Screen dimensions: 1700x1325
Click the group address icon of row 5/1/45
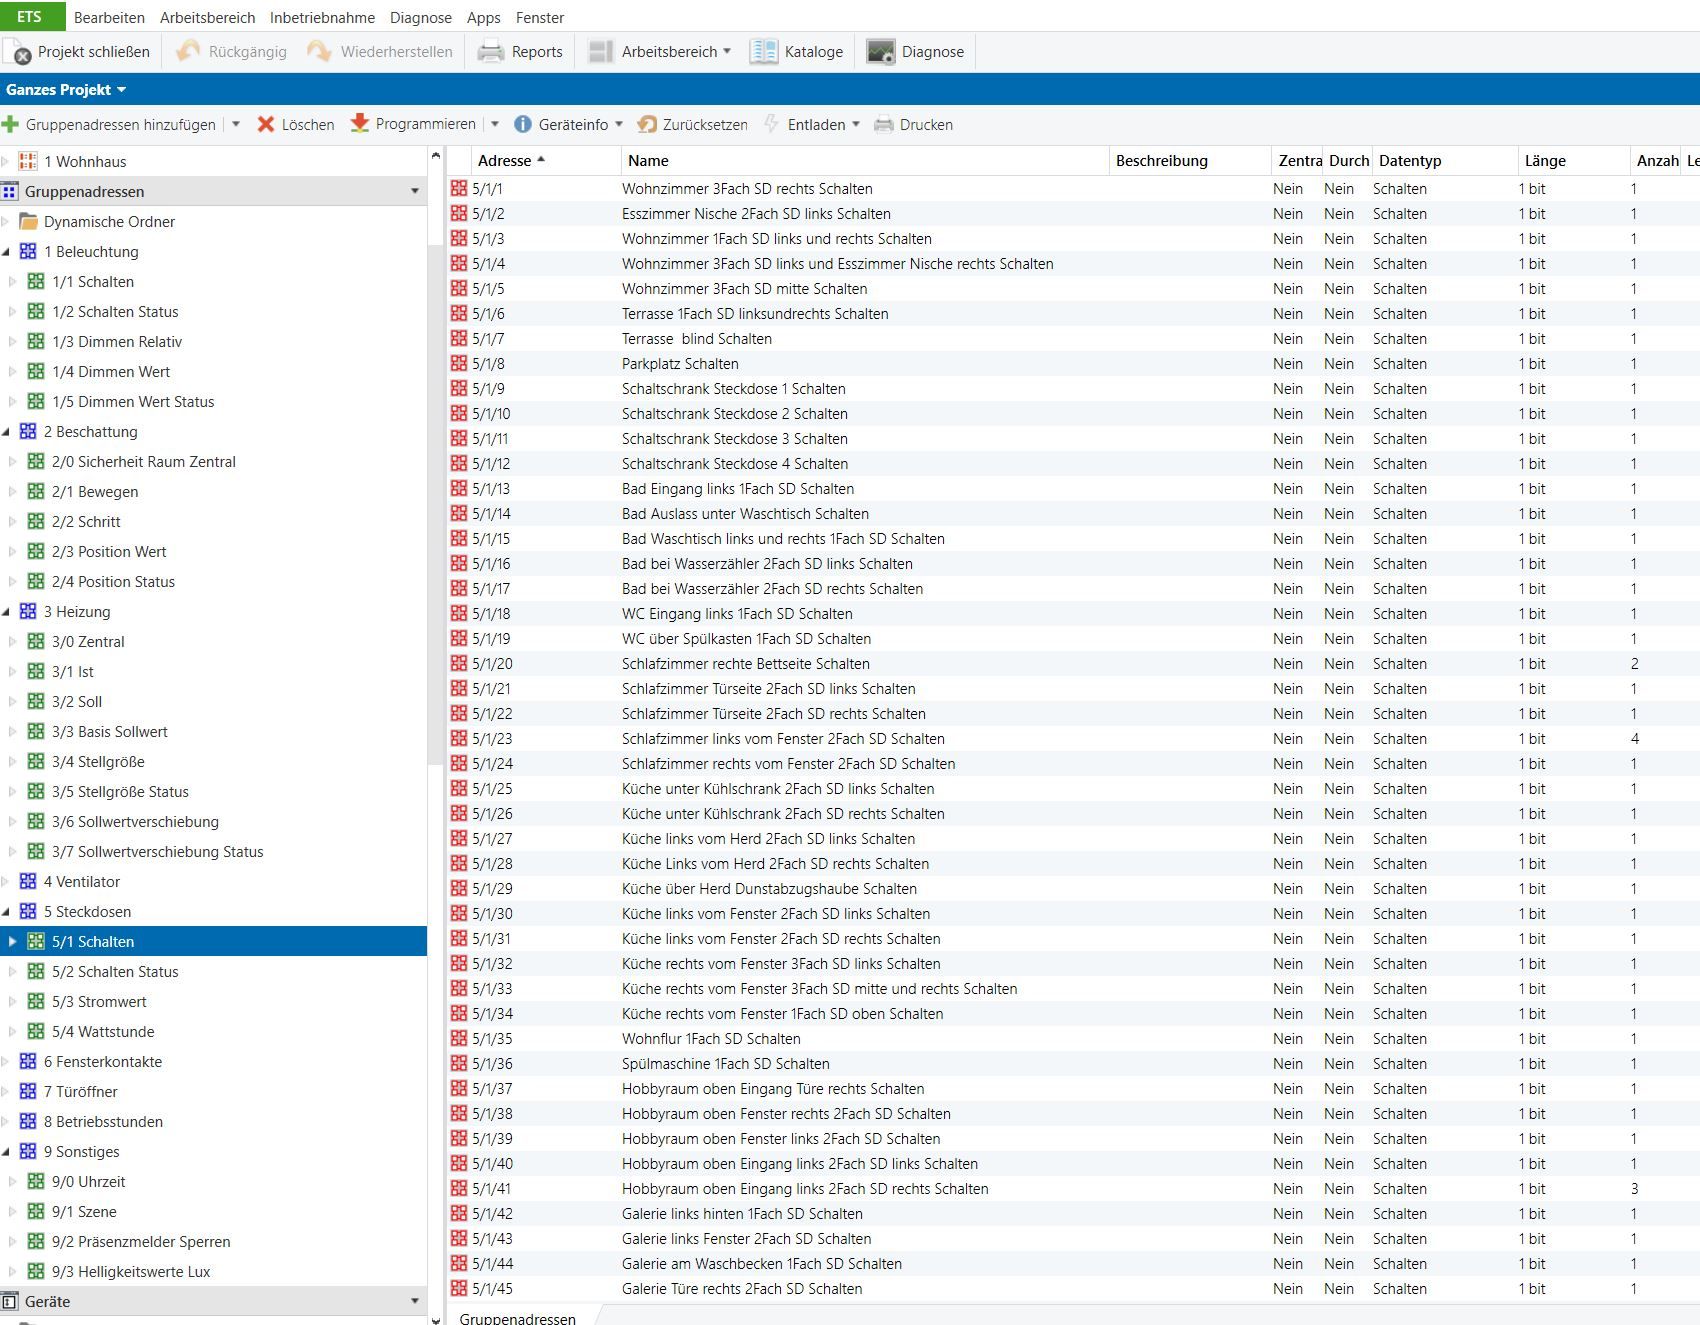[459, 1288]
